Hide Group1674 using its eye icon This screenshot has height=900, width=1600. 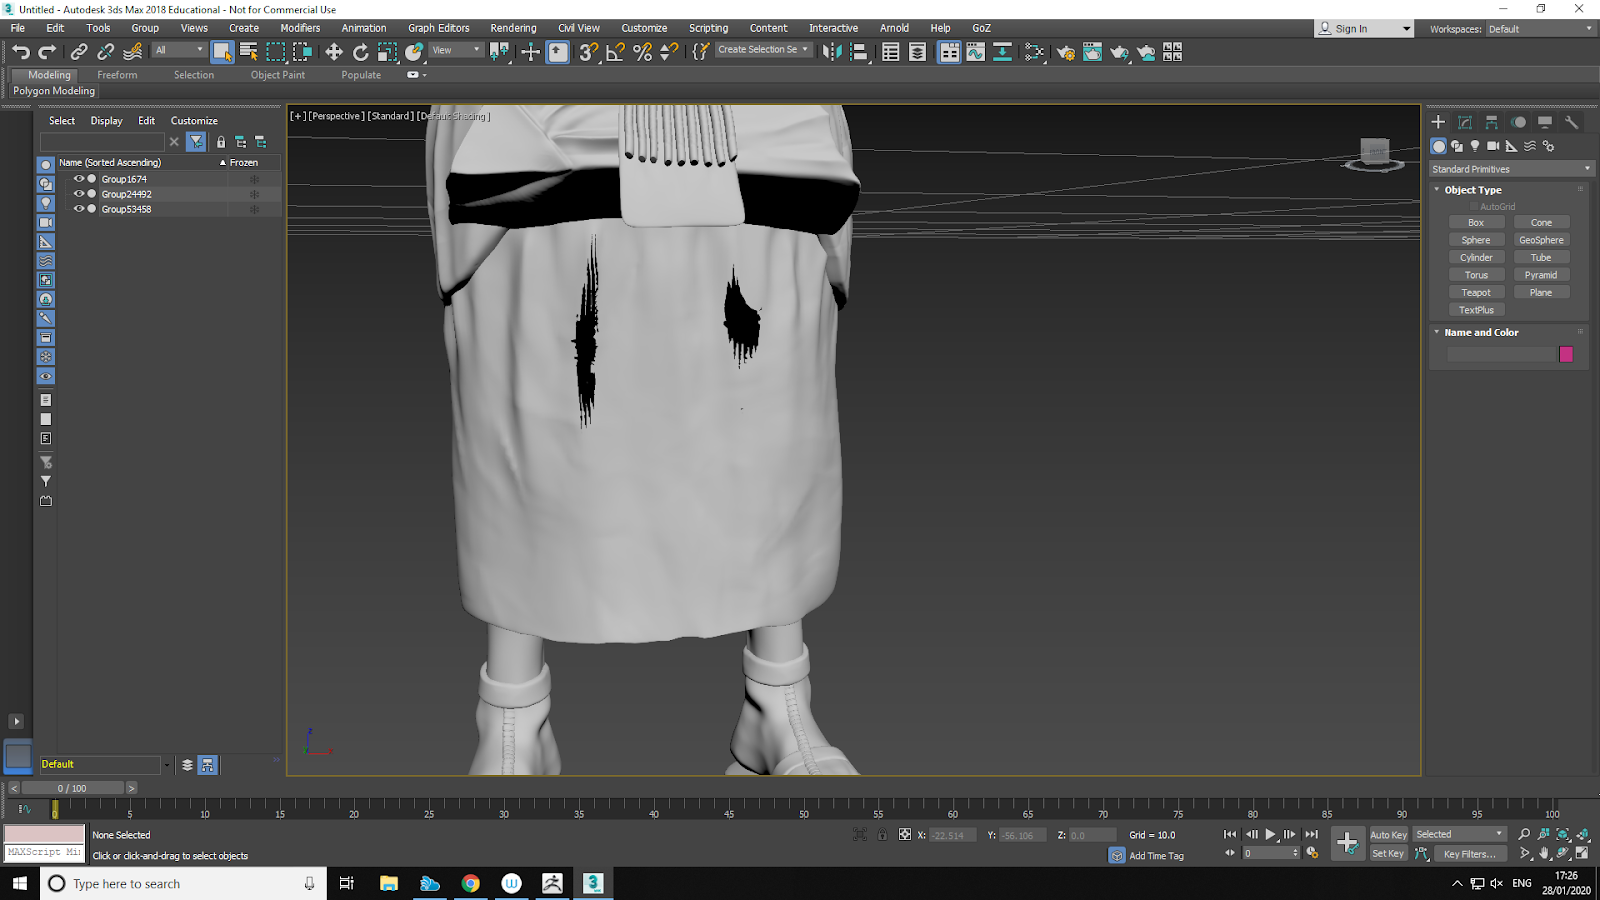79,179
